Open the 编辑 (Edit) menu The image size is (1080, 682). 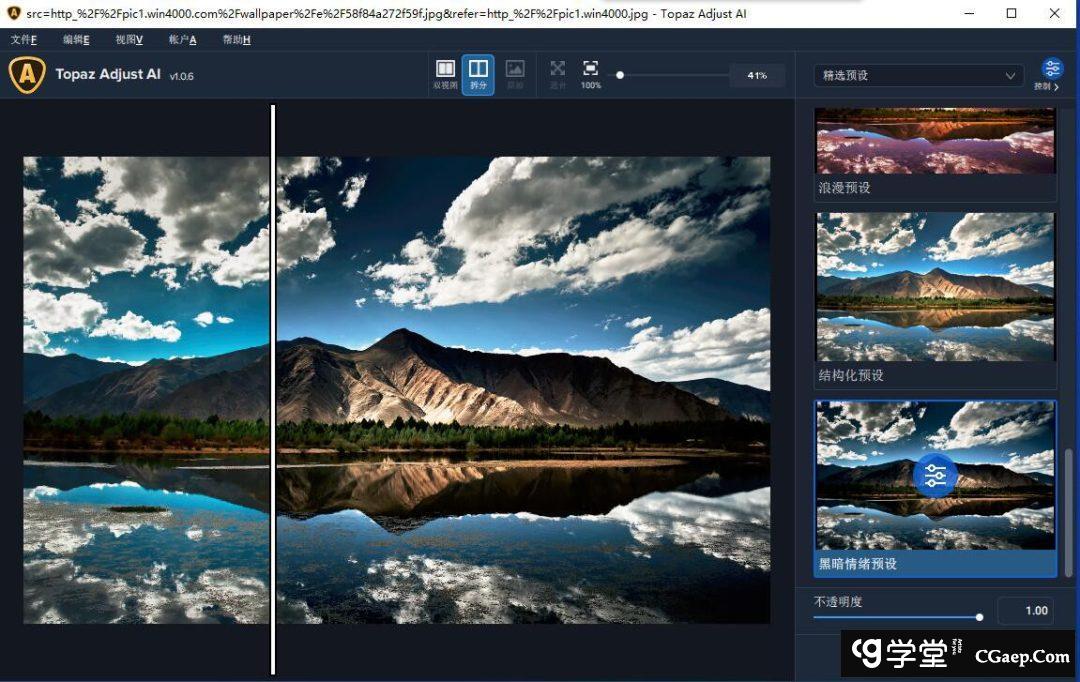click(76, 40)
